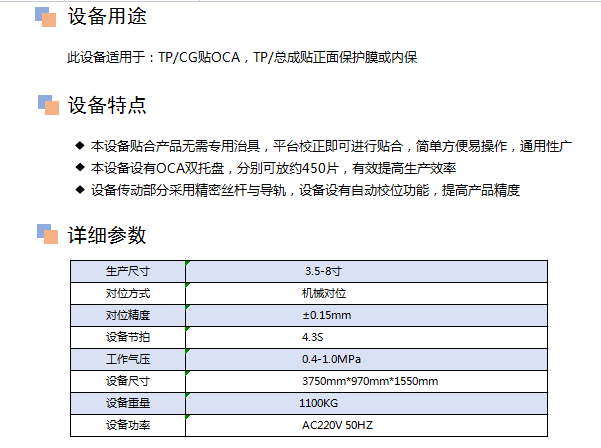Click the diamond bullet before 本设备贴合产品
The width and height of the screenshot is (601, 448).
coord(80,146)
